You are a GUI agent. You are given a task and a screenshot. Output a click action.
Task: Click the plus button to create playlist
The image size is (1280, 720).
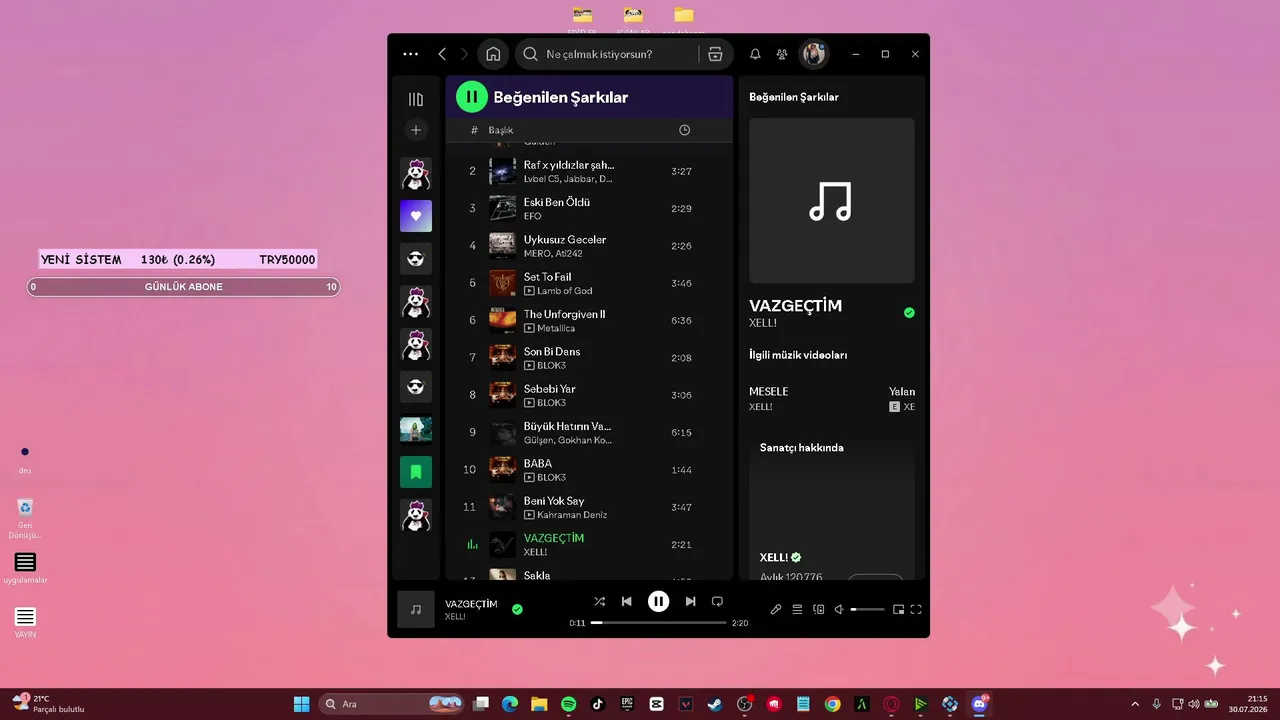pos(416,130)
